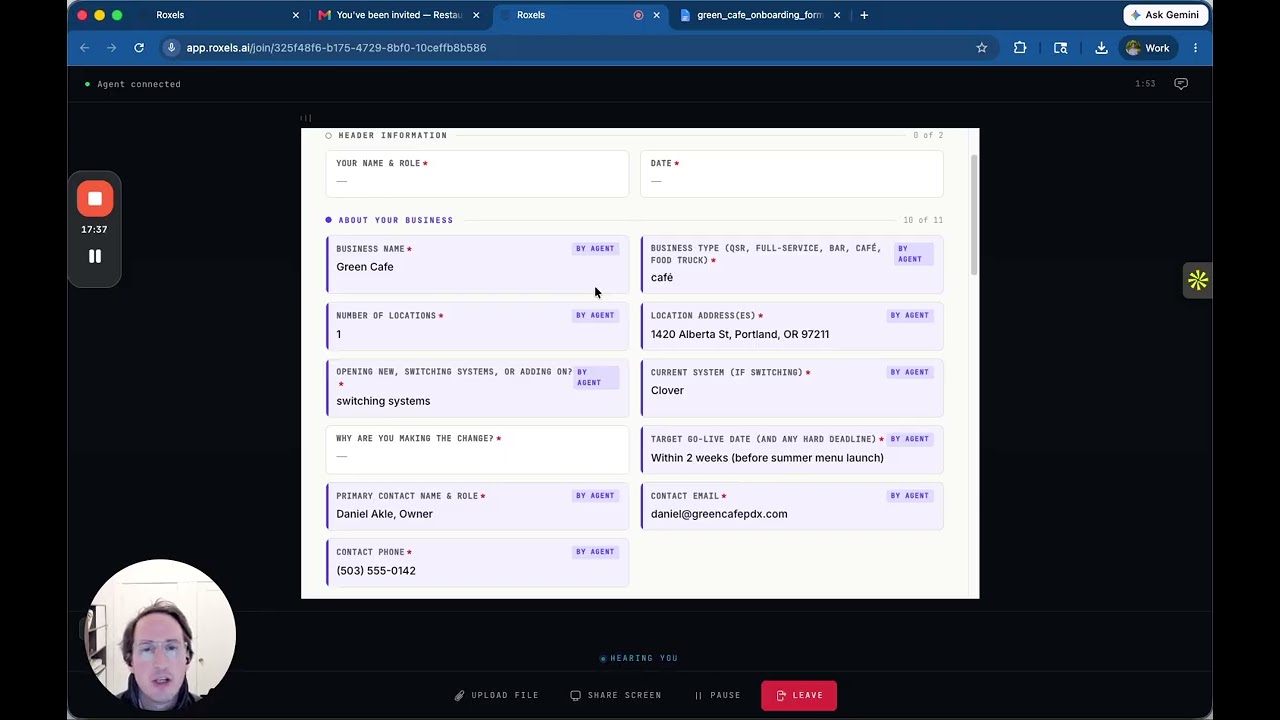
Task: Click the By Agent badge on Contact Email
Action: tap(909, 496)
